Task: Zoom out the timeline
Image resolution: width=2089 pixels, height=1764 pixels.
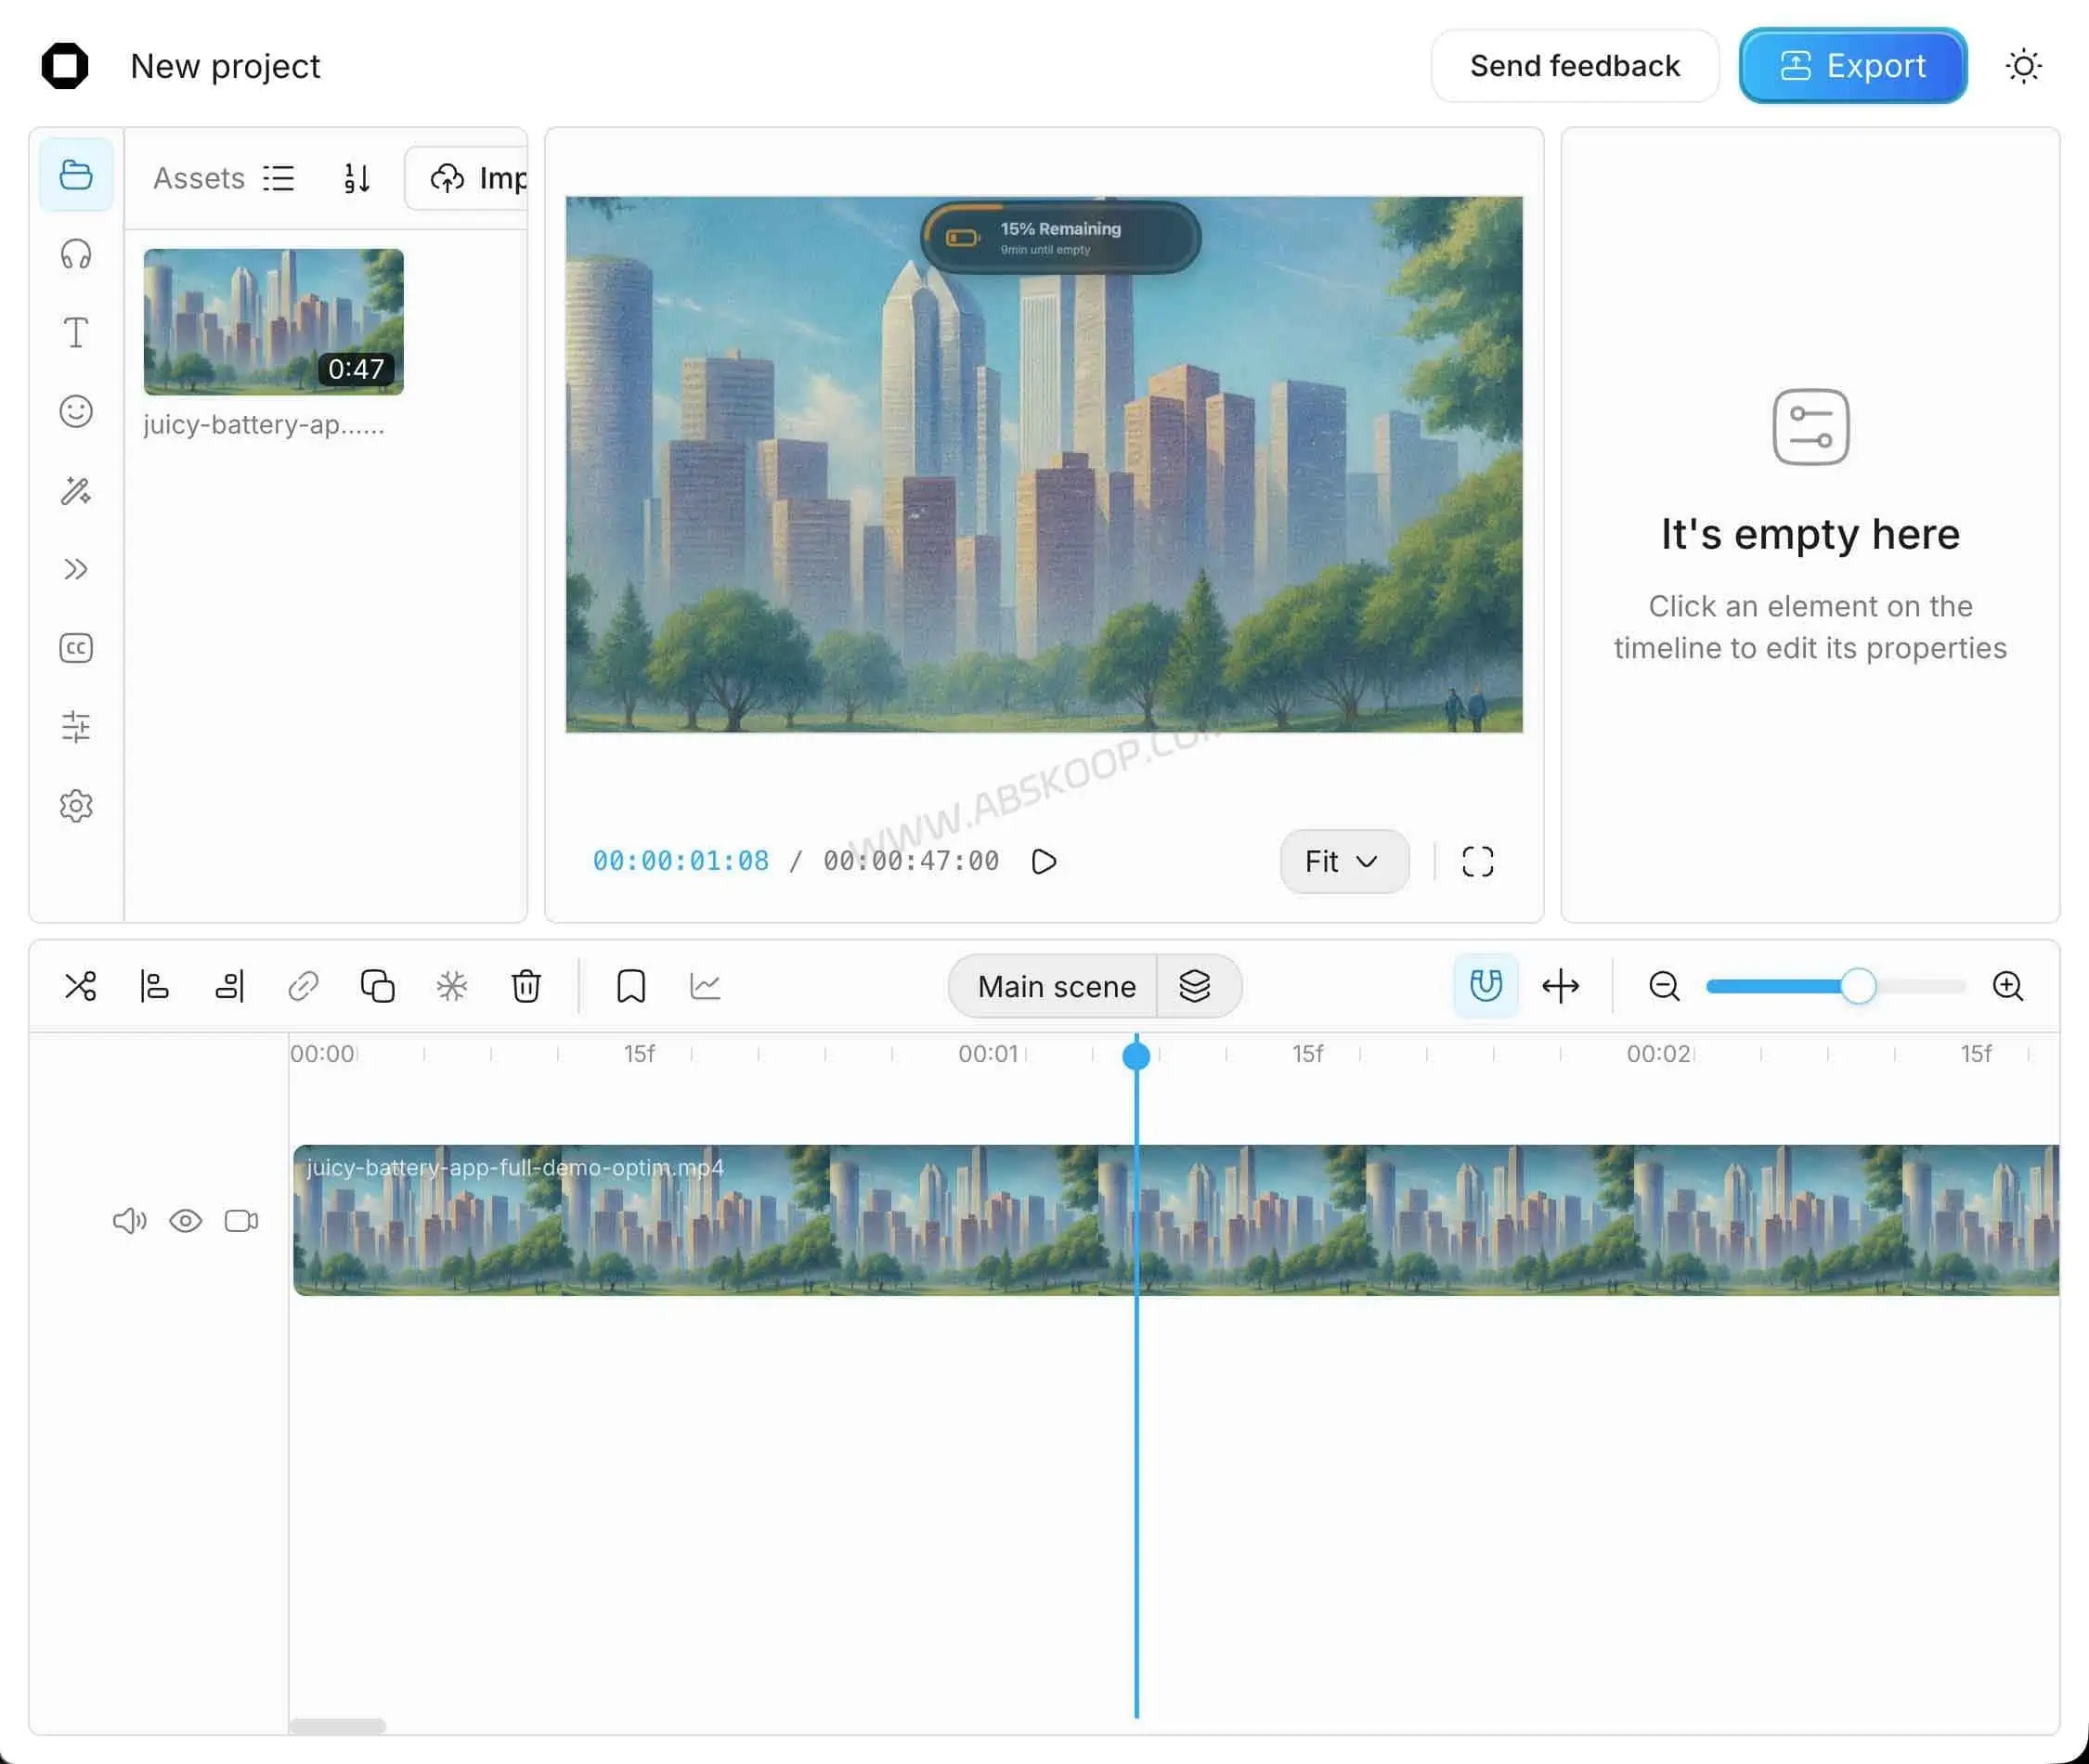Action: point(1665,986)
